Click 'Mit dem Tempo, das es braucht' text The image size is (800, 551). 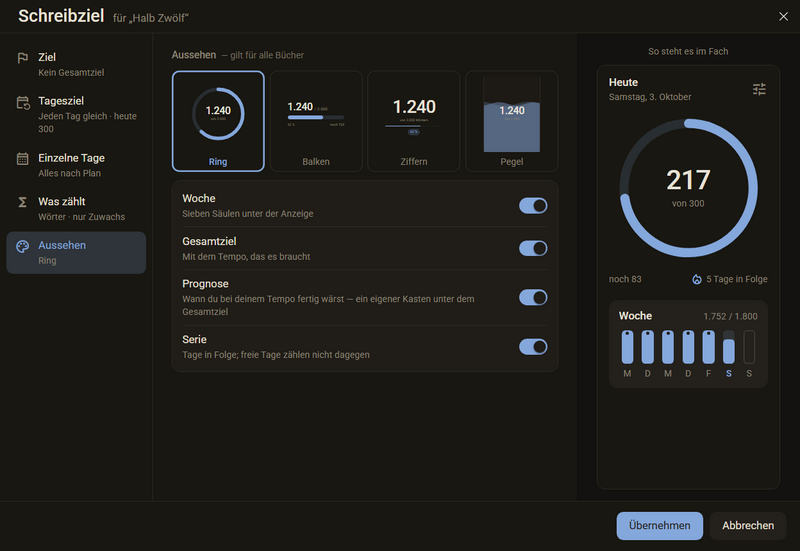[246, 257]
